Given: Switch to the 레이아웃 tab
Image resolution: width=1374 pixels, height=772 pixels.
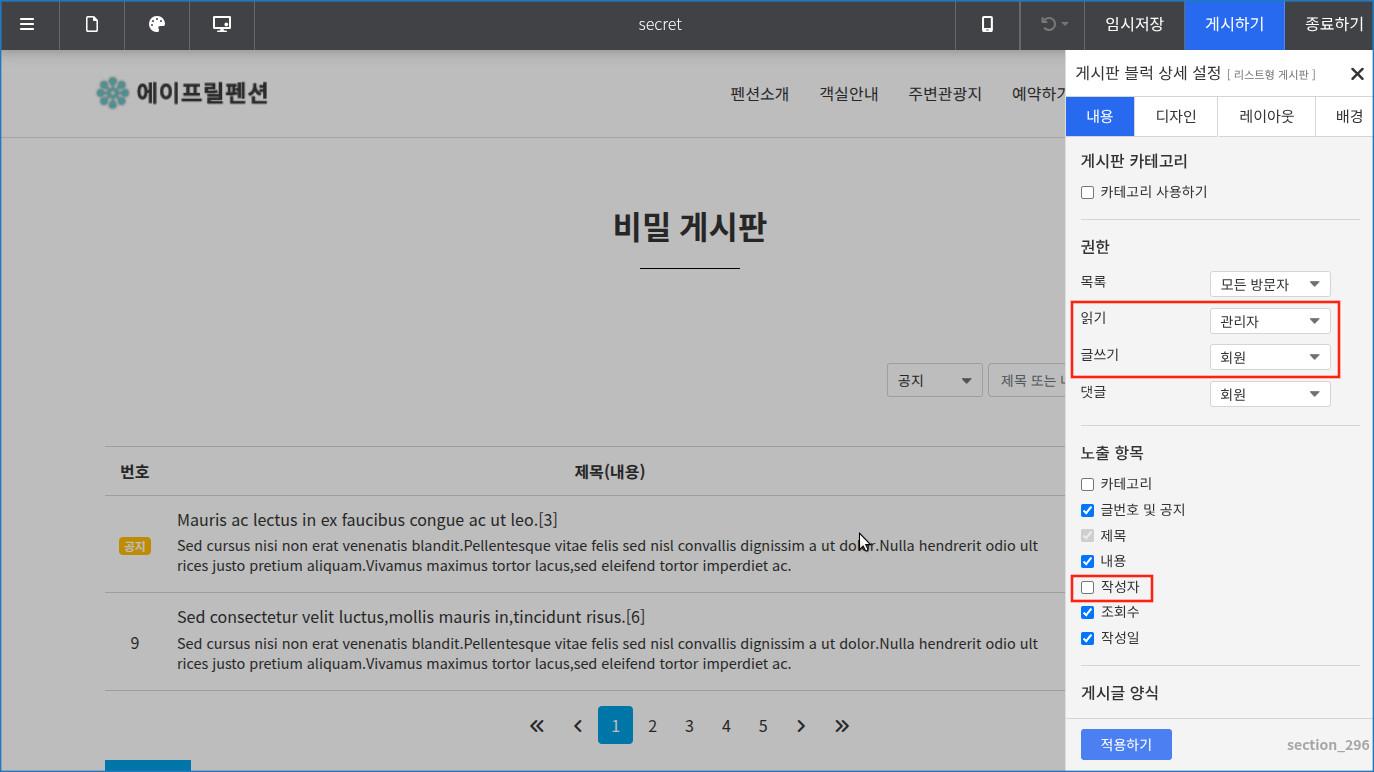Looking at the screenshot, I should click(x=1266, y=116).
